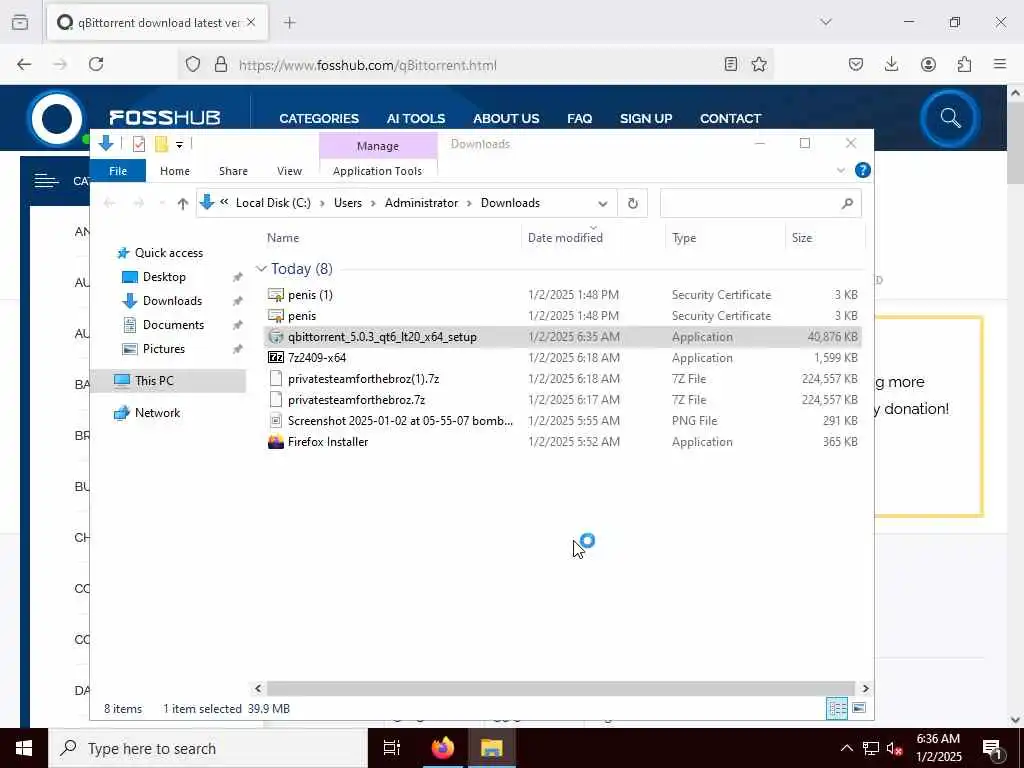Select the 7z2409-x64 application icon

click(x=276, y=358)
